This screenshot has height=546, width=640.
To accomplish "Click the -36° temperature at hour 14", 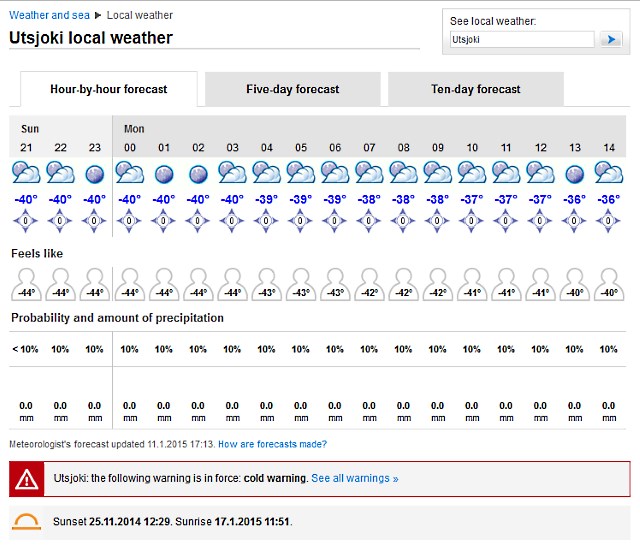I will [609, 200].
